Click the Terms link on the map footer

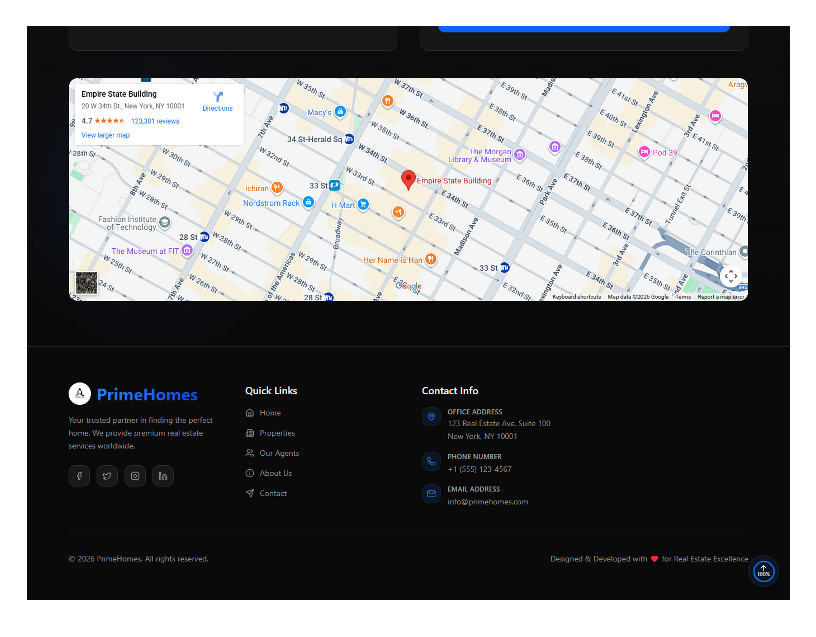tap(684, 297)
